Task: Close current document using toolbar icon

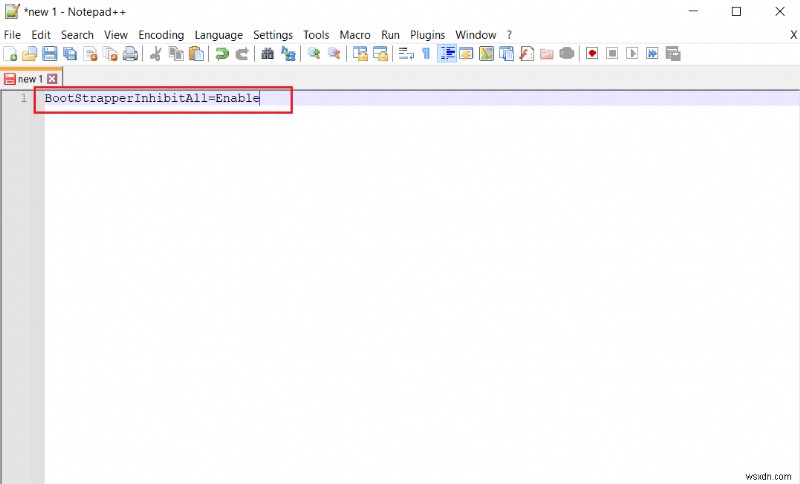Action: (x=90, y=54)
